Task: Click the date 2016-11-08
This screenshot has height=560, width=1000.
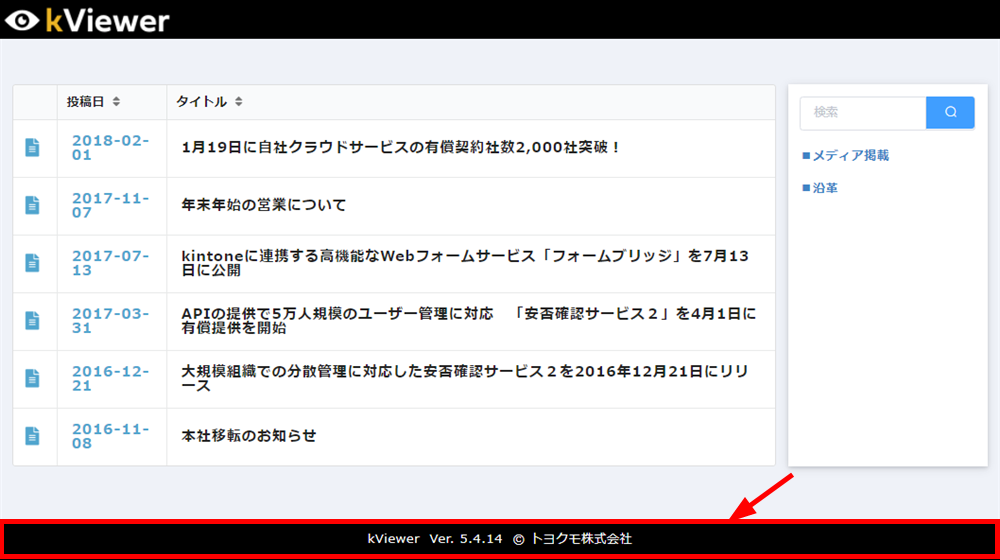Action: tap(110, 436)
